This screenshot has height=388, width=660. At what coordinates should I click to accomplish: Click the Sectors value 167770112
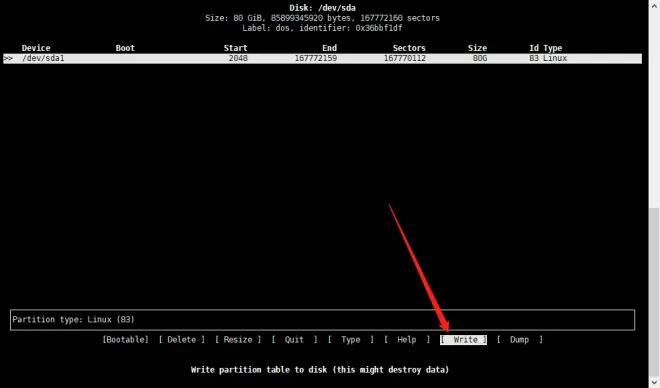coord(405,58)
